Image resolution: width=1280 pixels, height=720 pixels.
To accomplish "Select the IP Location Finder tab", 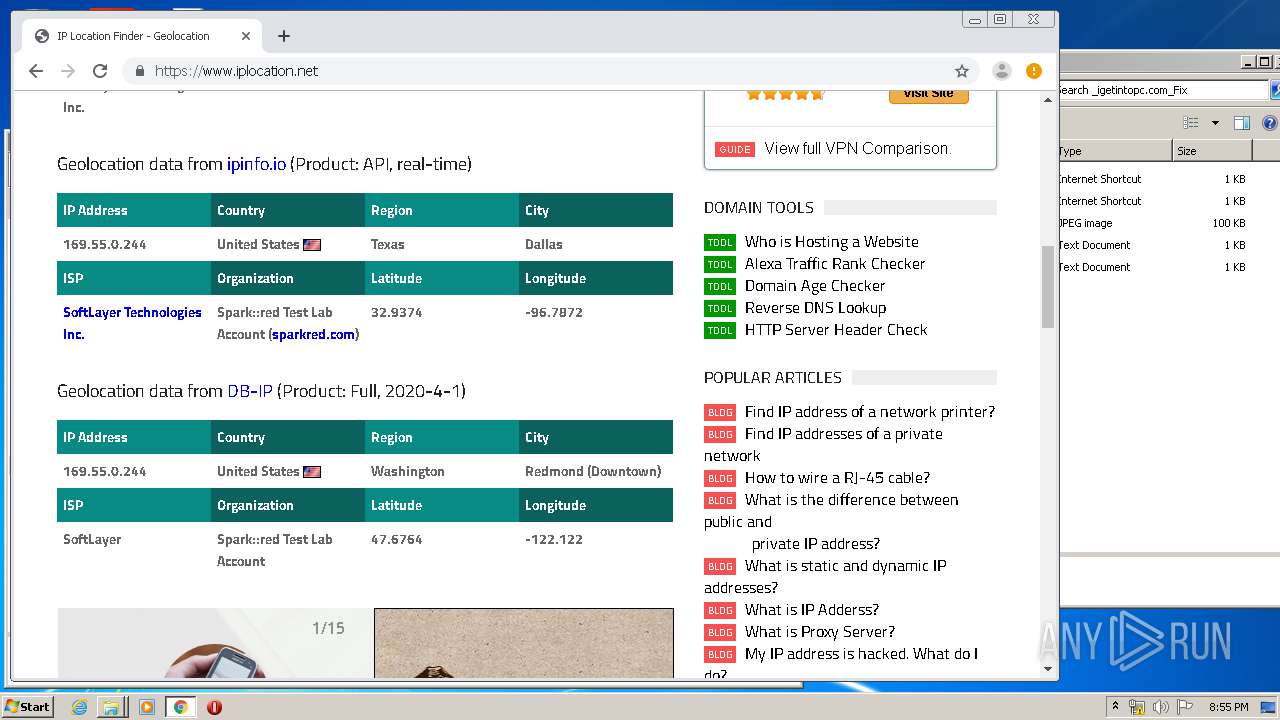I will (x=142, y=36).
